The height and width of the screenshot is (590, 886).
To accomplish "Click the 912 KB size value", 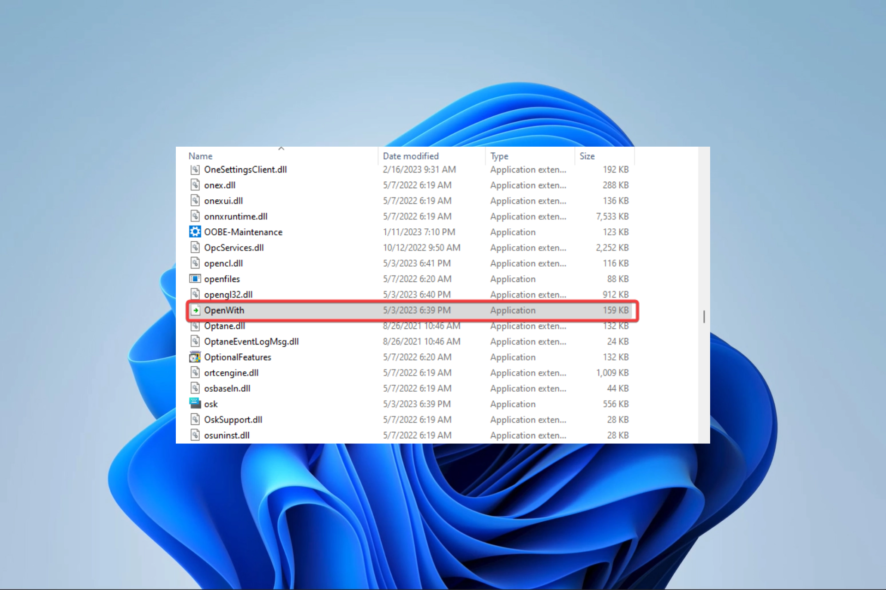I will (616, 294).
